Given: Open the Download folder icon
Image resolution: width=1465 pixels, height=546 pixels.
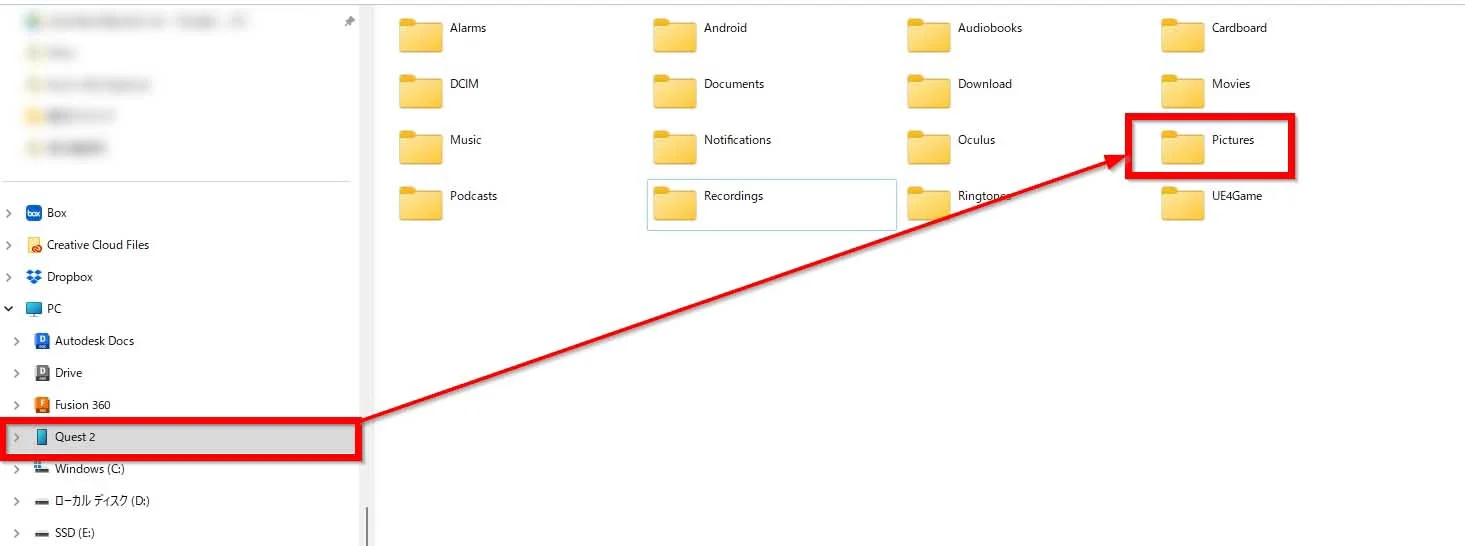Looking at the screenshot, I should [x=928, y=92].
